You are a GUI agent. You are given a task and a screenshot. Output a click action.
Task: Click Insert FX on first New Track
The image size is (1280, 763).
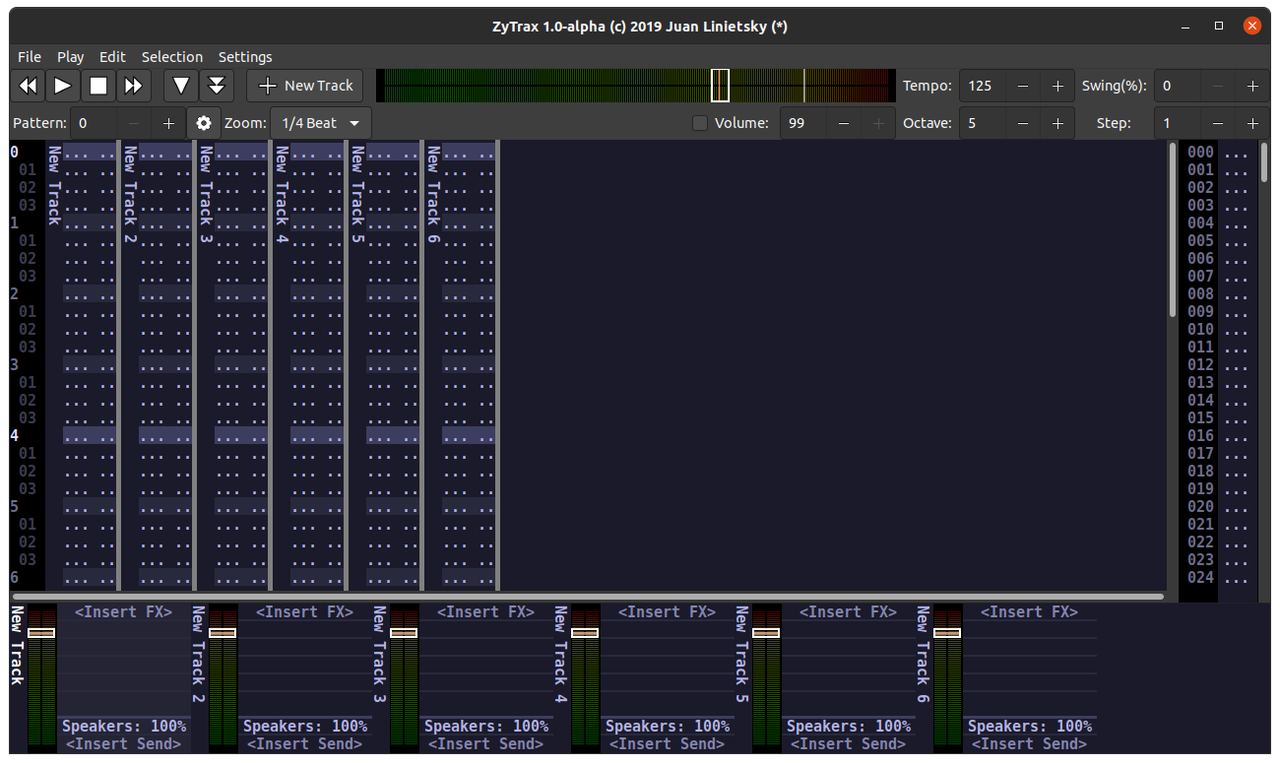123,612
